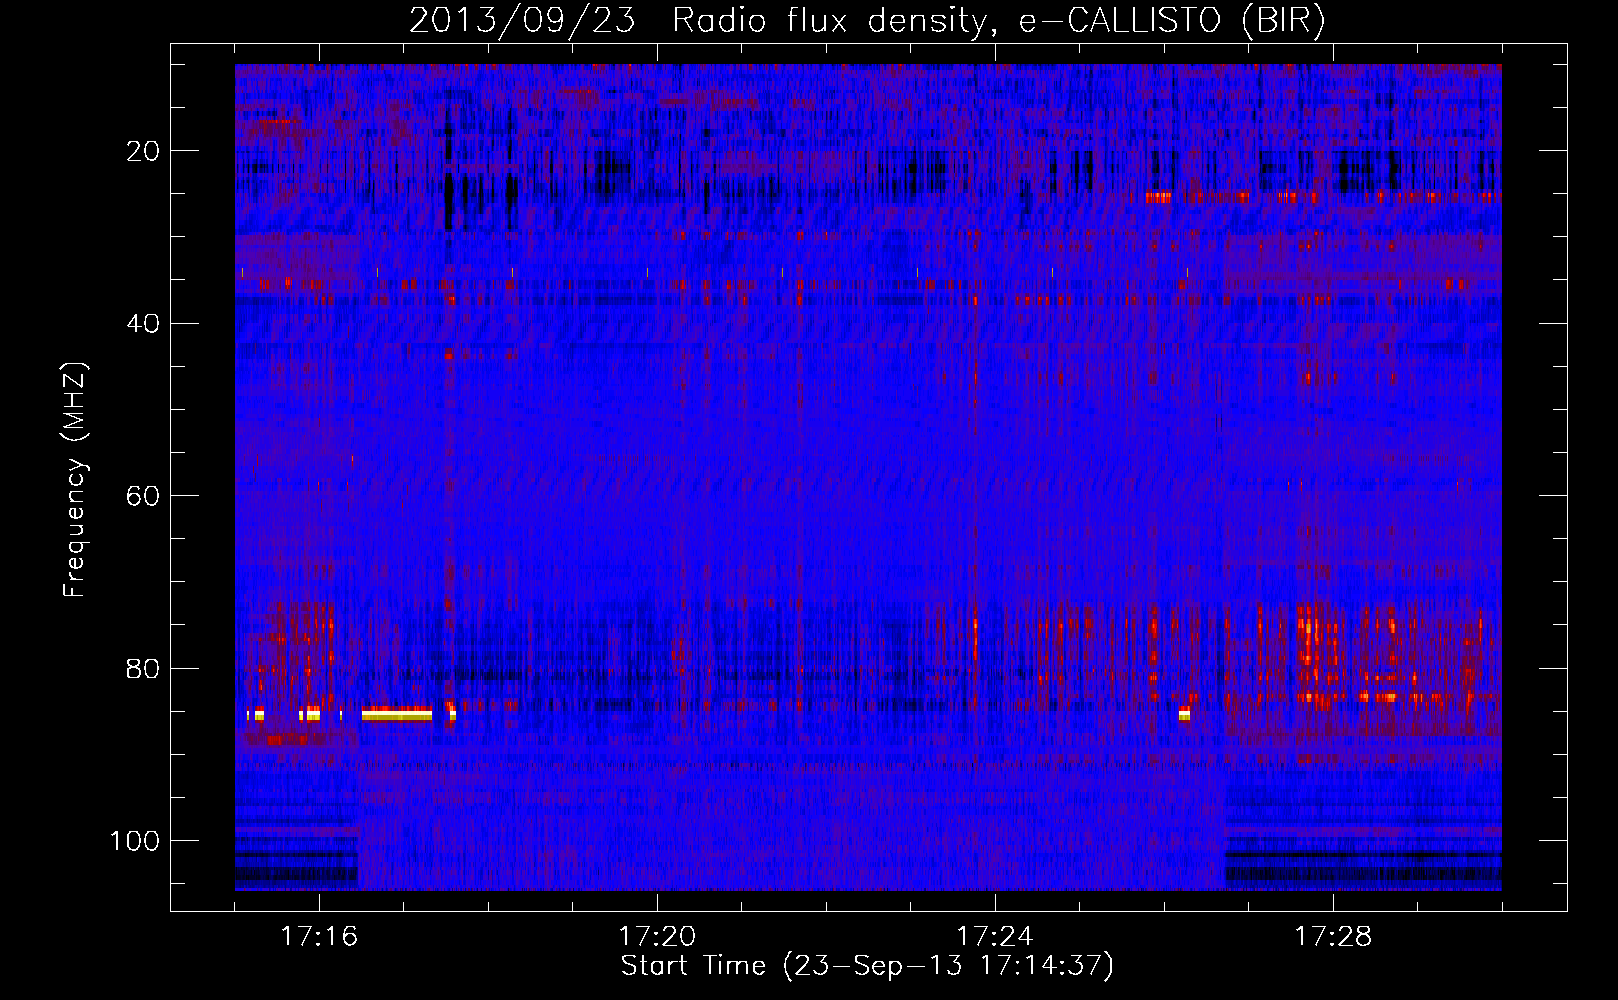Click the 'Start Time (23-Sep-13 17:14:37)' label
Image resolution: width=1618 pixels, height=1000 pixels.
(867, 966)
